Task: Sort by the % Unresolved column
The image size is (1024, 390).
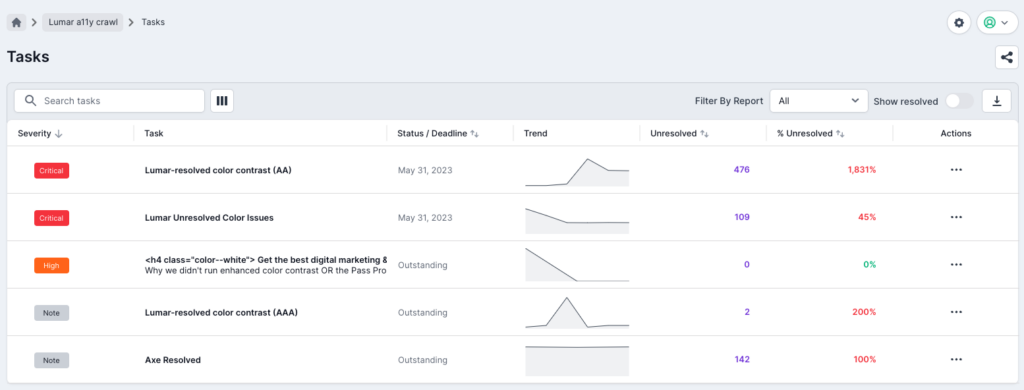Action: (810, 133)
